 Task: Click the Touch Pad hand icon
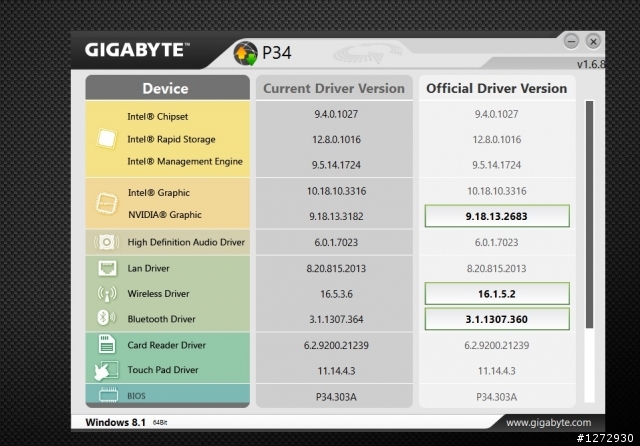pyautogui.click(x=106, y=370)
